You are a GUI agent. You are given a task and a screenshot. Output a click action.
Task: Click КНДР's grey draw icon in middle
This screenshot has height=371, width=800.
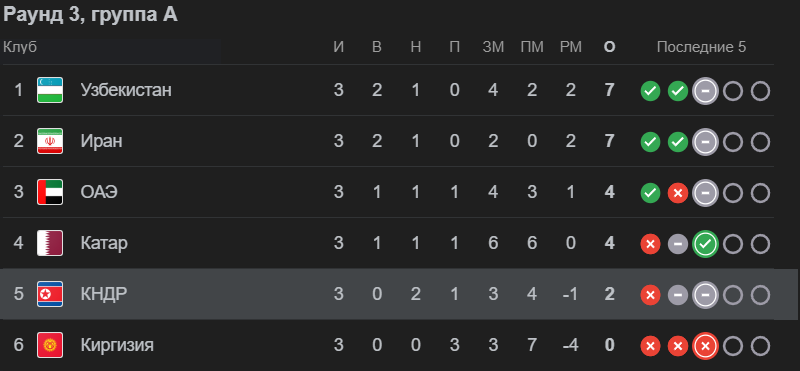tap(678, 295)
